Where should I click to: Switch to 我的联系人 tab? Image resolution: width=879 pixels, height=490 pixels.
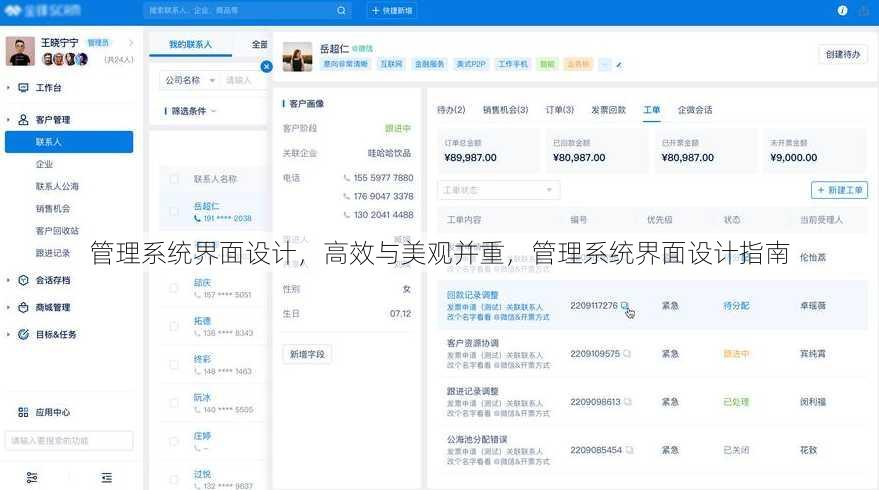[x=191, y=44]
